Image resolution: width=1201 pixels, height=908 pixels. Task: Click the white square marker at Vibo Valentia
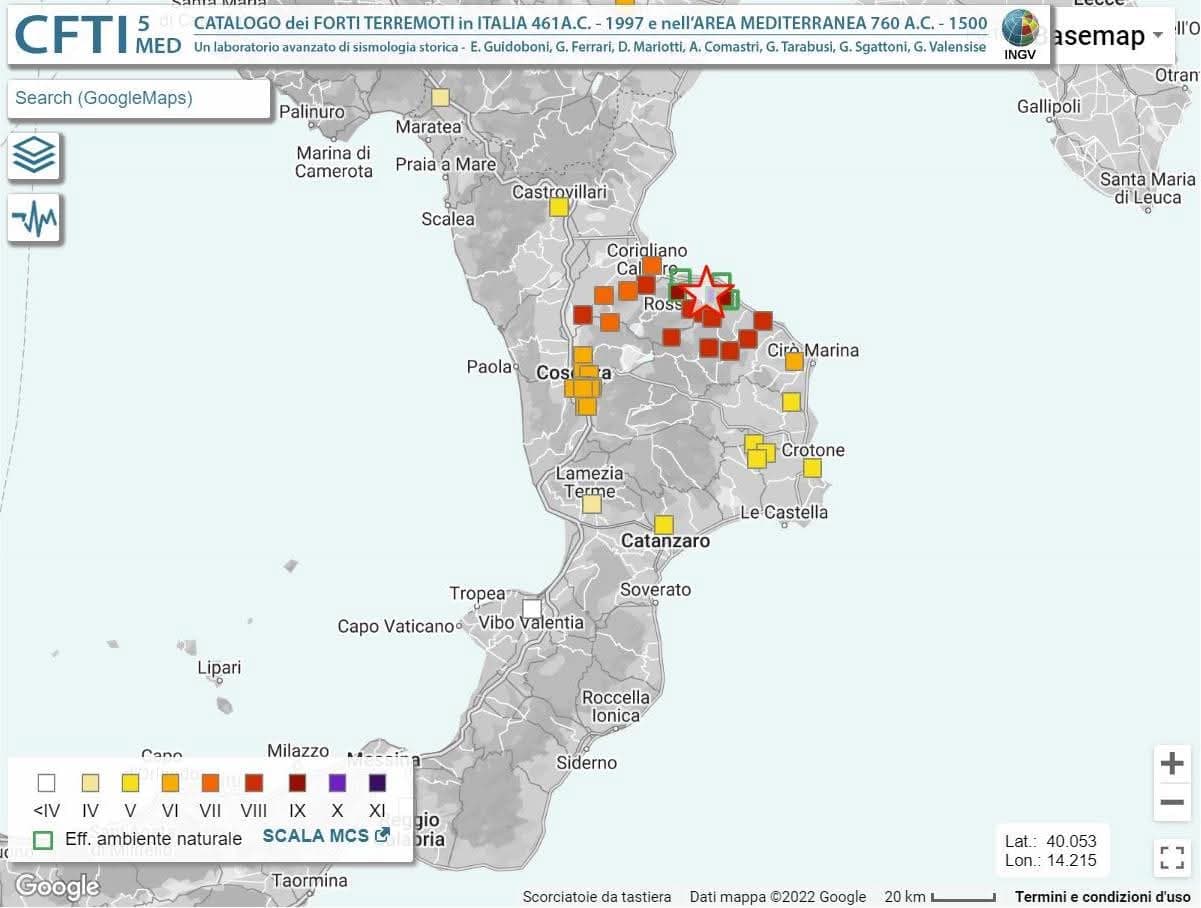(532, 609)
